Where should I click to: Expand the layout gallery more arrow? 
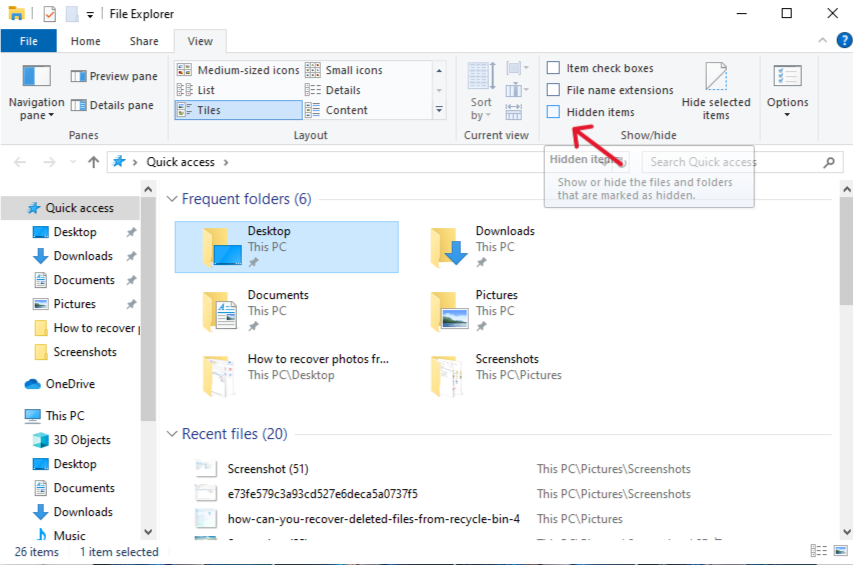(x=439, y=110)
